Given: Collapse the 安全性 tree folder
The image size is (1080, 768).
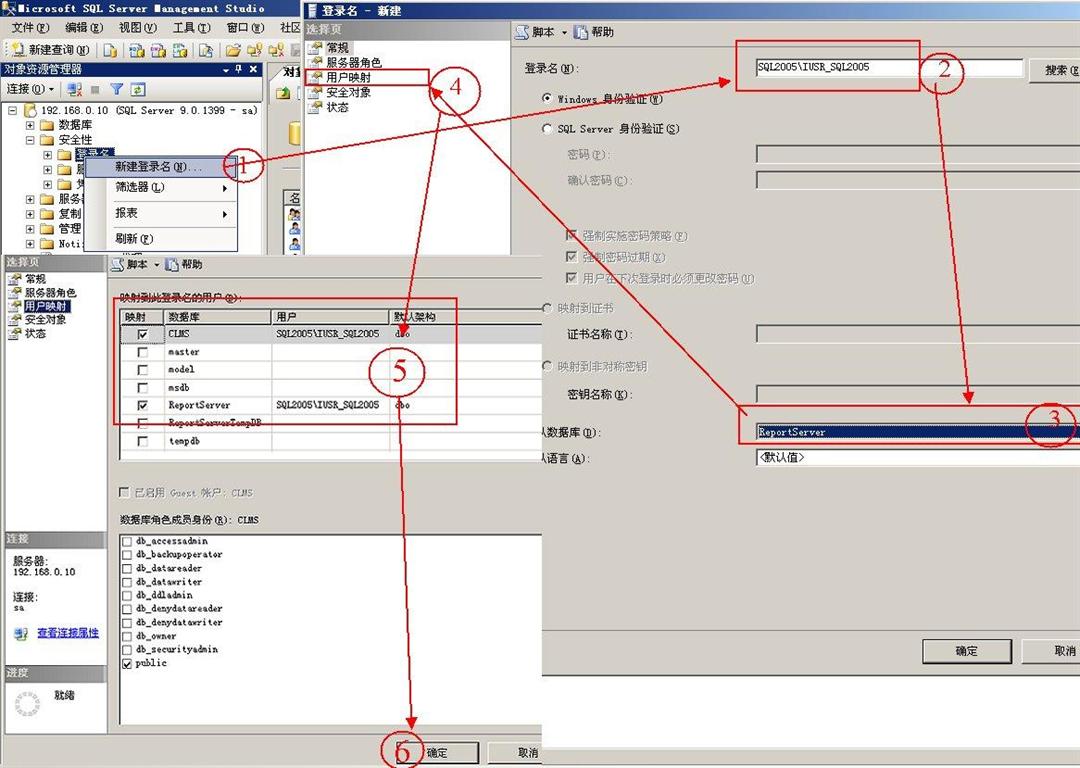Looking at the screenshot, I should click(30, 140).
